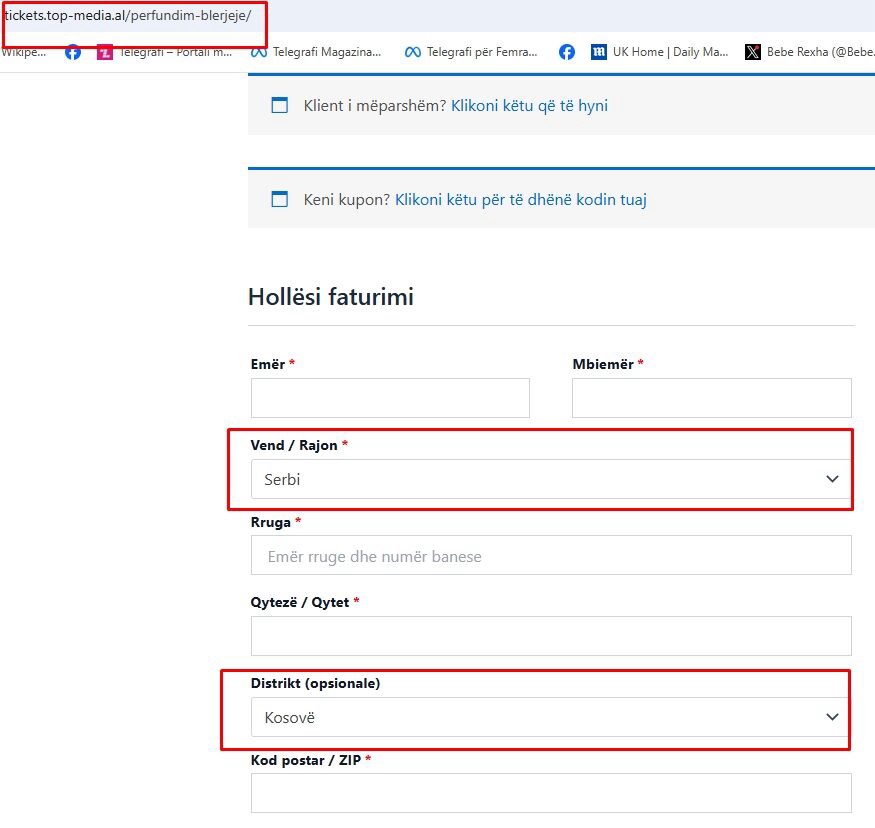
Task: Open the Telegrafi Portali bookmark icon
Action: [105, 52]
